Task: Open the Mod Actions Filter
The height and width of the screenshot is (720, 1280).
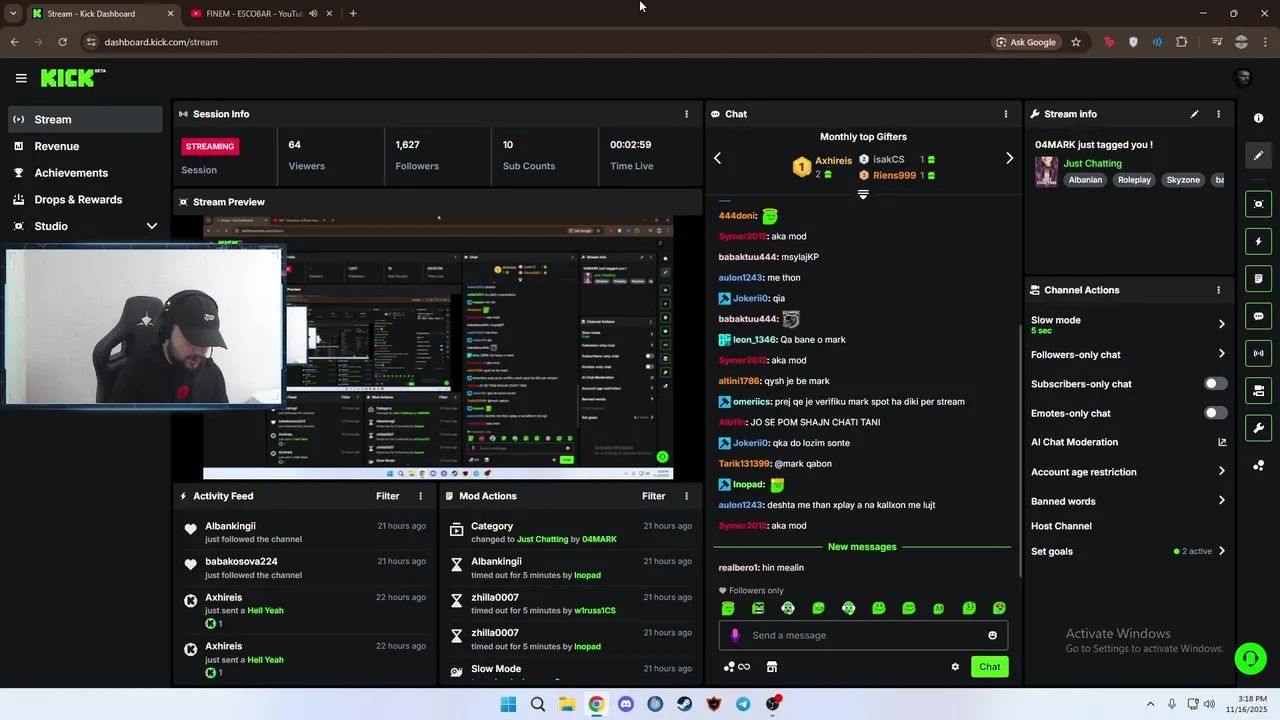Action: click(653, 496)
